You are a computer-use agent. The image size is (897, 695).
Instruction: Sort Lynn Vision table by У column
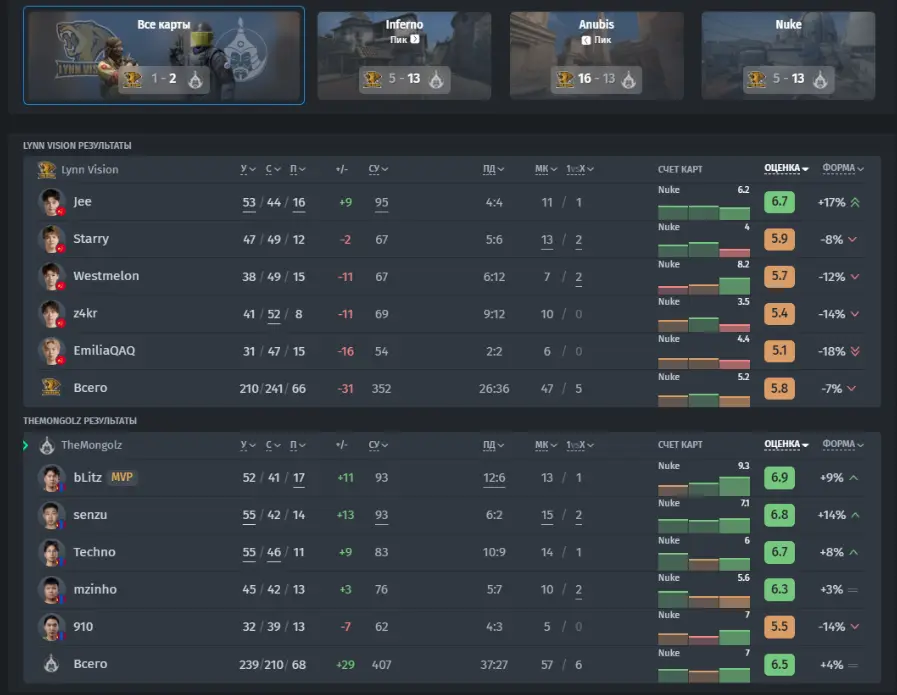248,169
